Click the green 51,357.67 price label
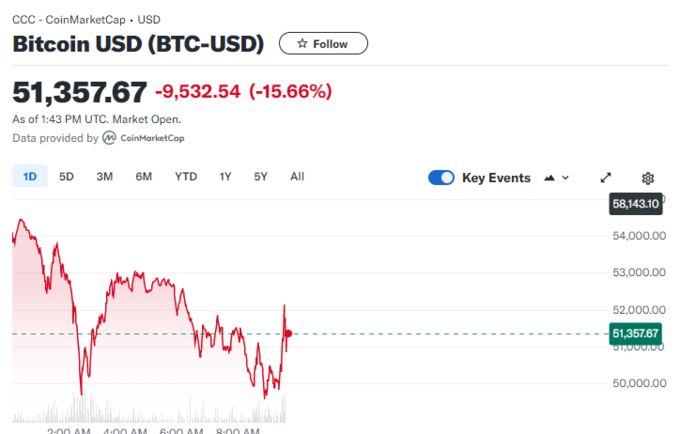680x434 pixels. coord(635,333)
